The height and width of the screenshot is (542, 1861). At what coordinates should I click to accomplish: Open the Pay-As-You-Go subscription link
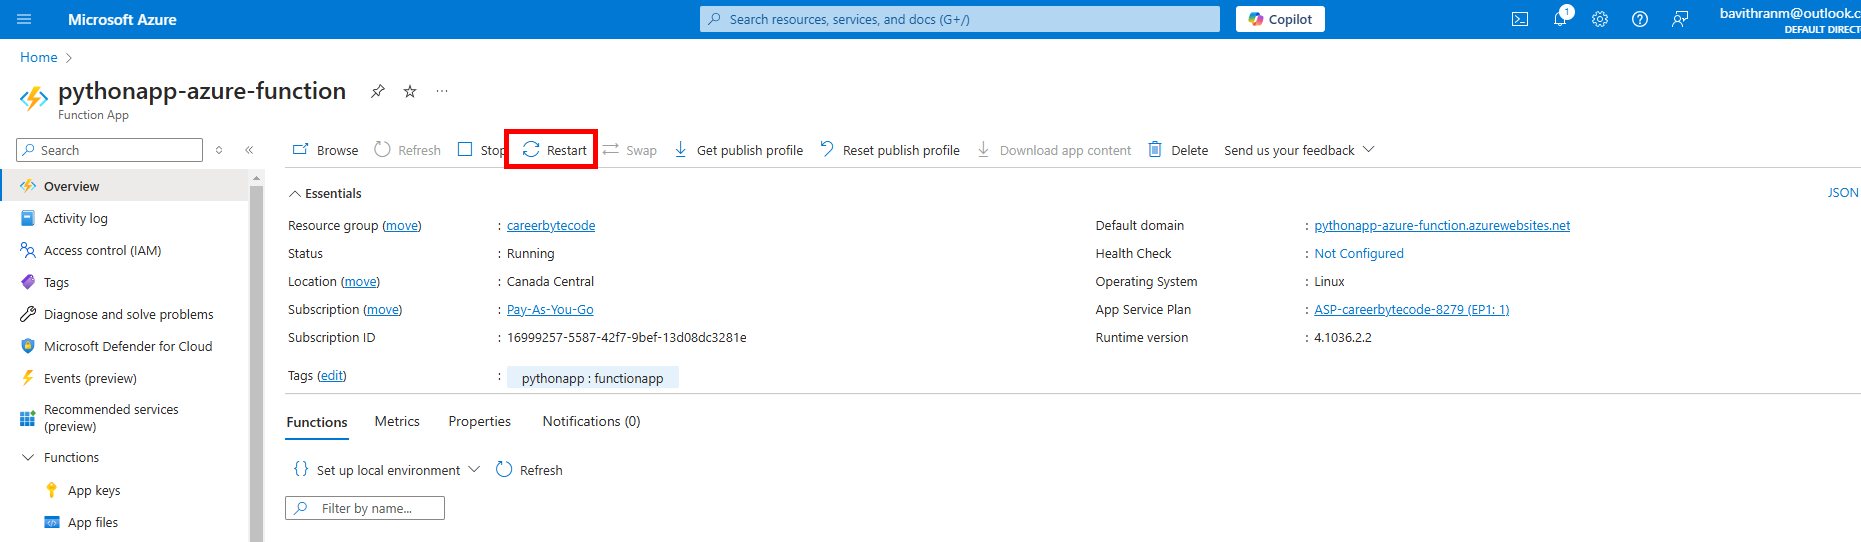550,309
